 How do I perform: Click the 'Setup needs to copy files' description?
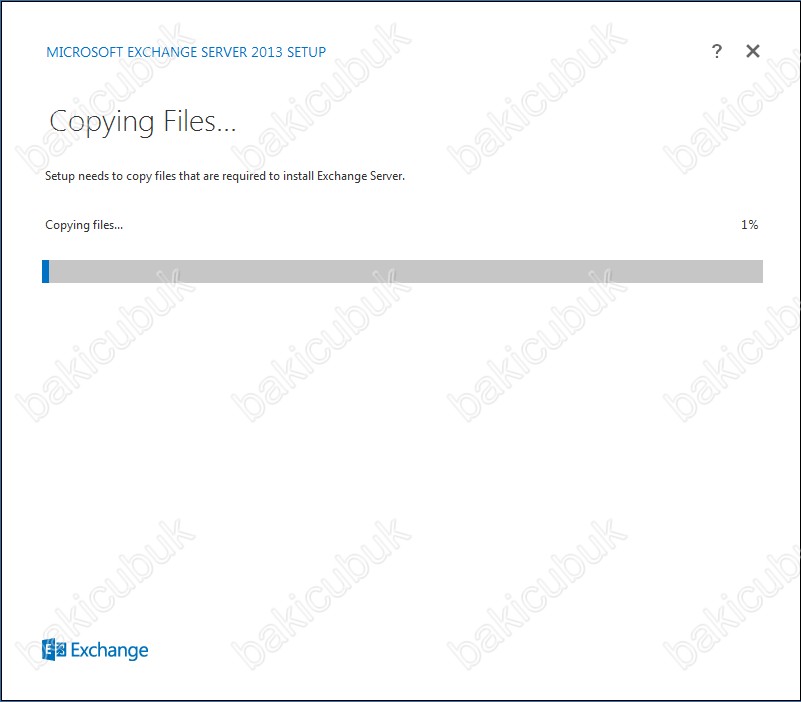click(225, 176)
